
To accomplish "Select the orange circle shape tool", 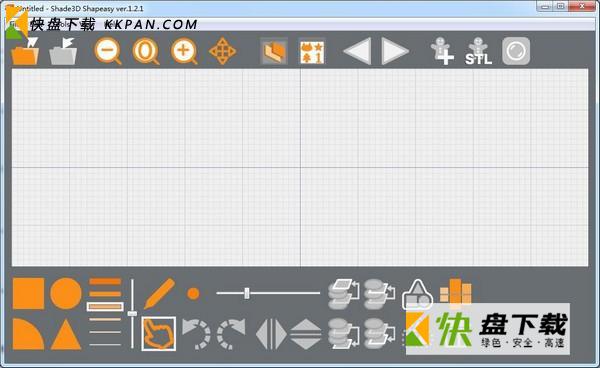I will point(66,294).
